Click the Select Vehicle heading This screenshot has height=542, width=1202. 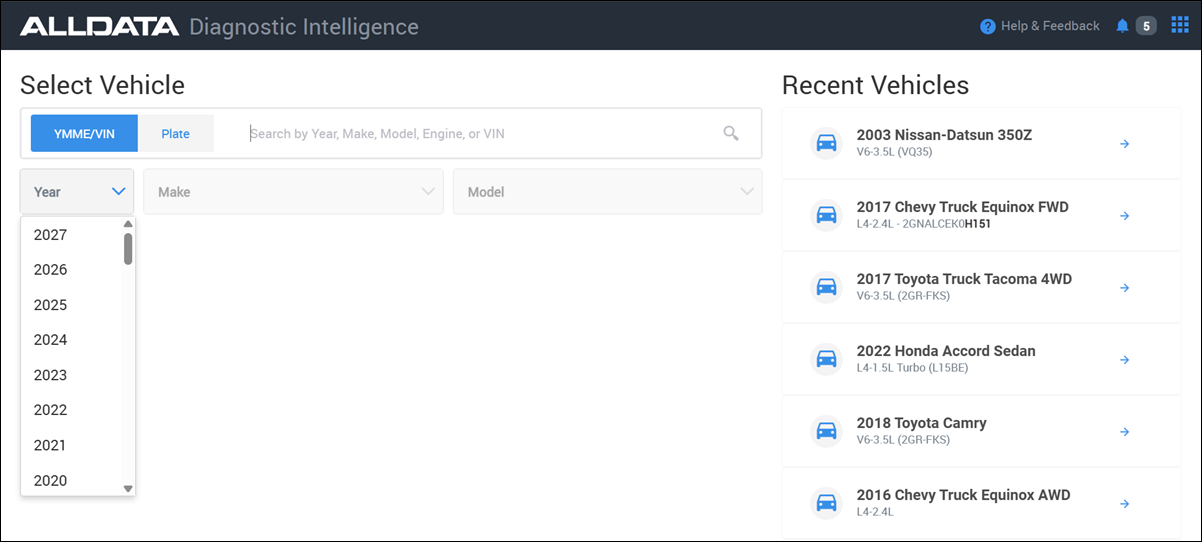tap(102, 85)
